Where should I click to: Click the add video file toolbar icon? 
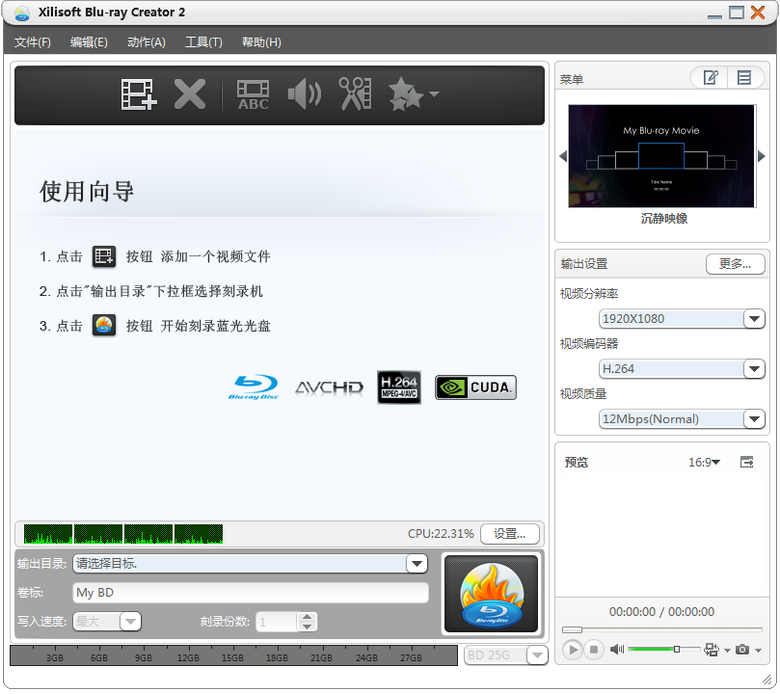(x=138, y=94)
